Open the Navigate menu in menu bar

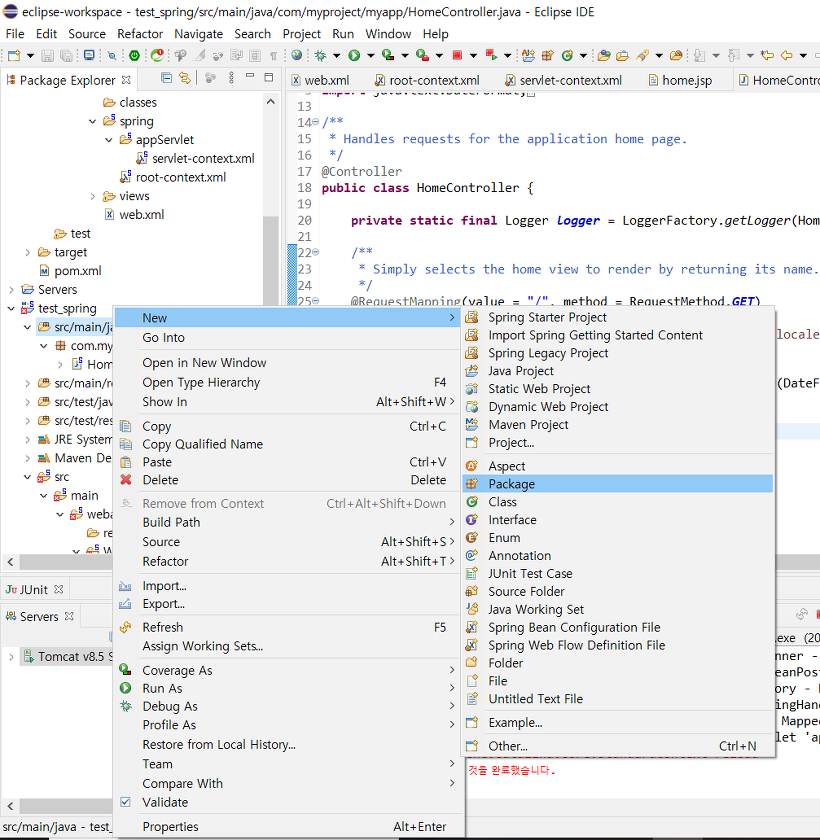pyautogui.click(x=198, y=34)
